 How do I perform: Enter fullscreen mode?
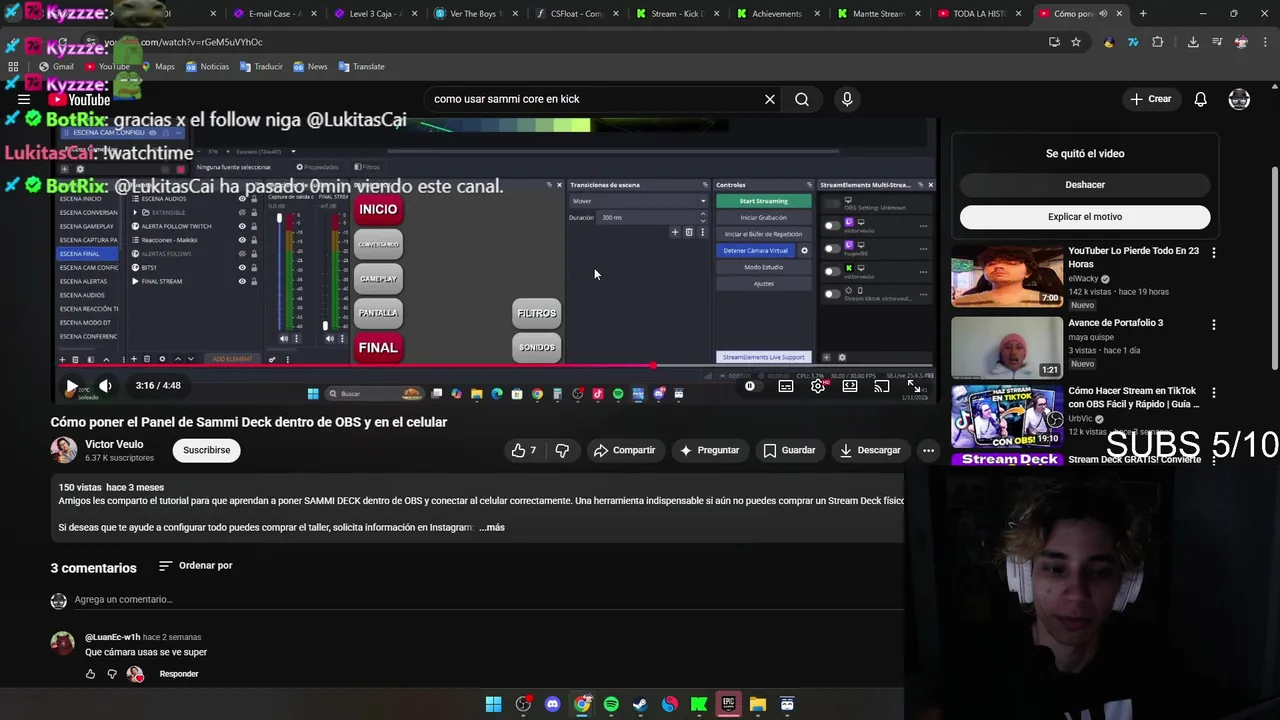[x=914, y=386]
